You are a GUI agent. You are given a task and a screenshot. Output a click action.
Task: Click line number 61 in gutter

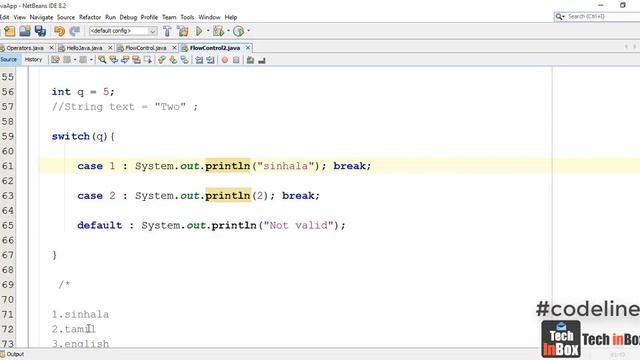8,166
